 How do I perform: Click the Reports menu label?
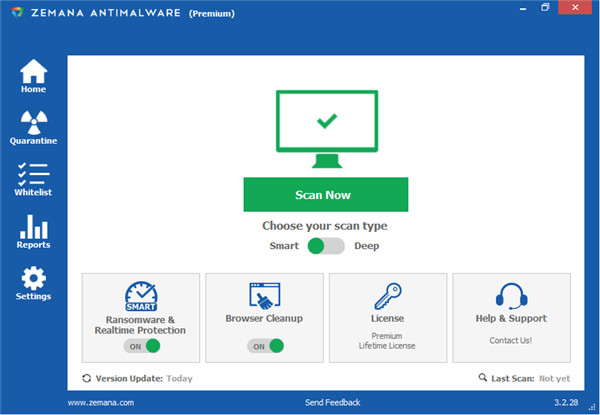pos(34,245)
